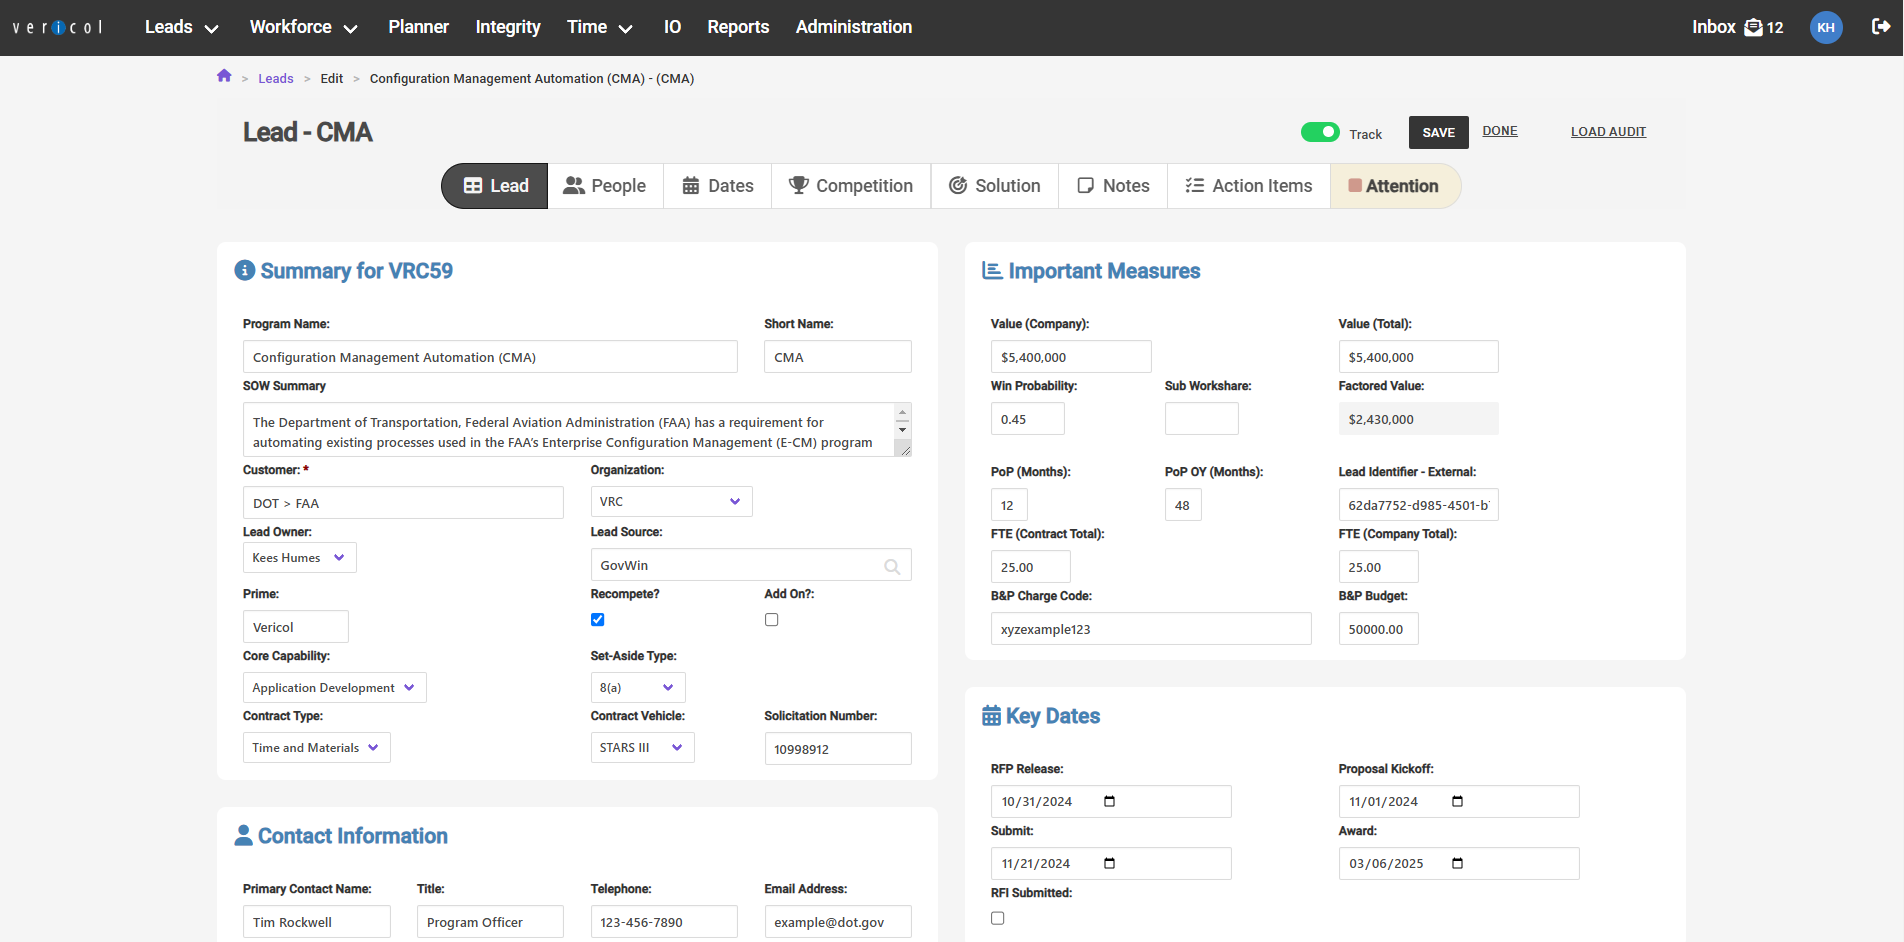Open the Proposal Kickoff calendar picker icon
The width and height of the screenshot is (1904, 942).
1457,801
